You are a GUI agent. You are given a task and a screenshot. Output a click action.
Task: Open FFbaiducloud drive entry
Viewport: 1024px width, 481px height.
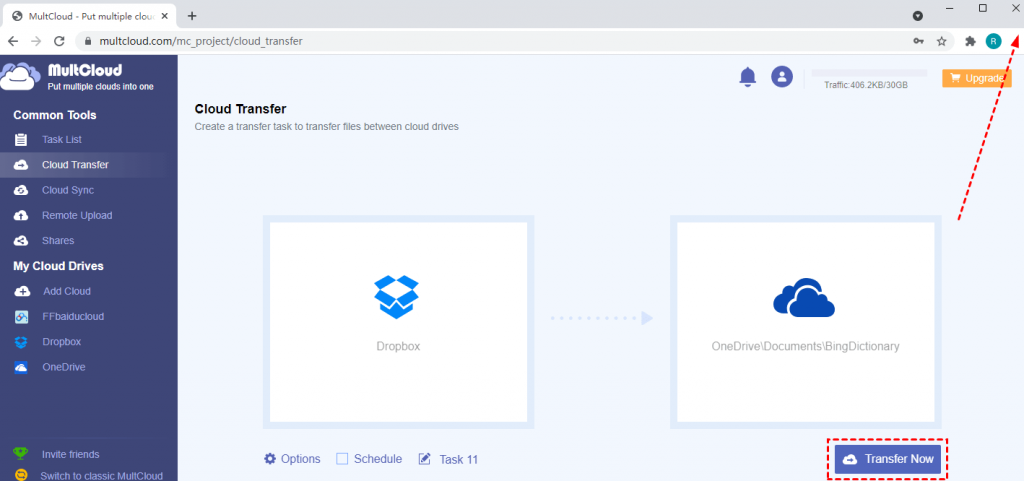(x=72, y=317)
